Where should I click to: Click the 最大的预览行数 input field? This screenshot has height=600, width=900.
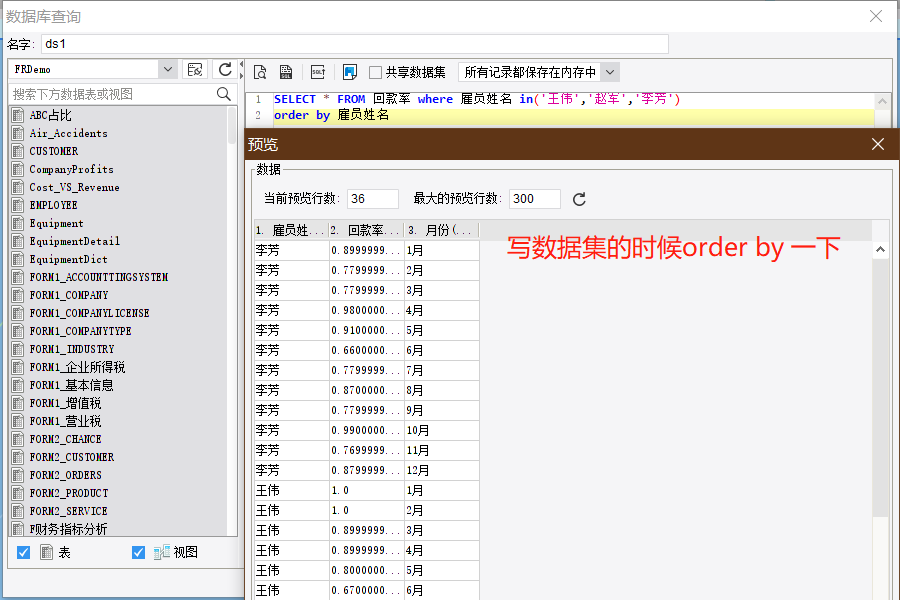point(534,199)
